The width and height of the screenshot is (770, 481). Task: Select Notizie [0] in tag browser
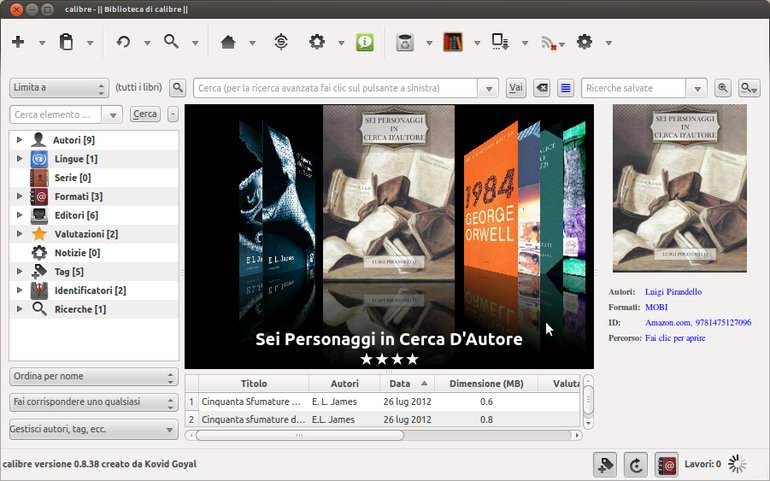point(94,253)
